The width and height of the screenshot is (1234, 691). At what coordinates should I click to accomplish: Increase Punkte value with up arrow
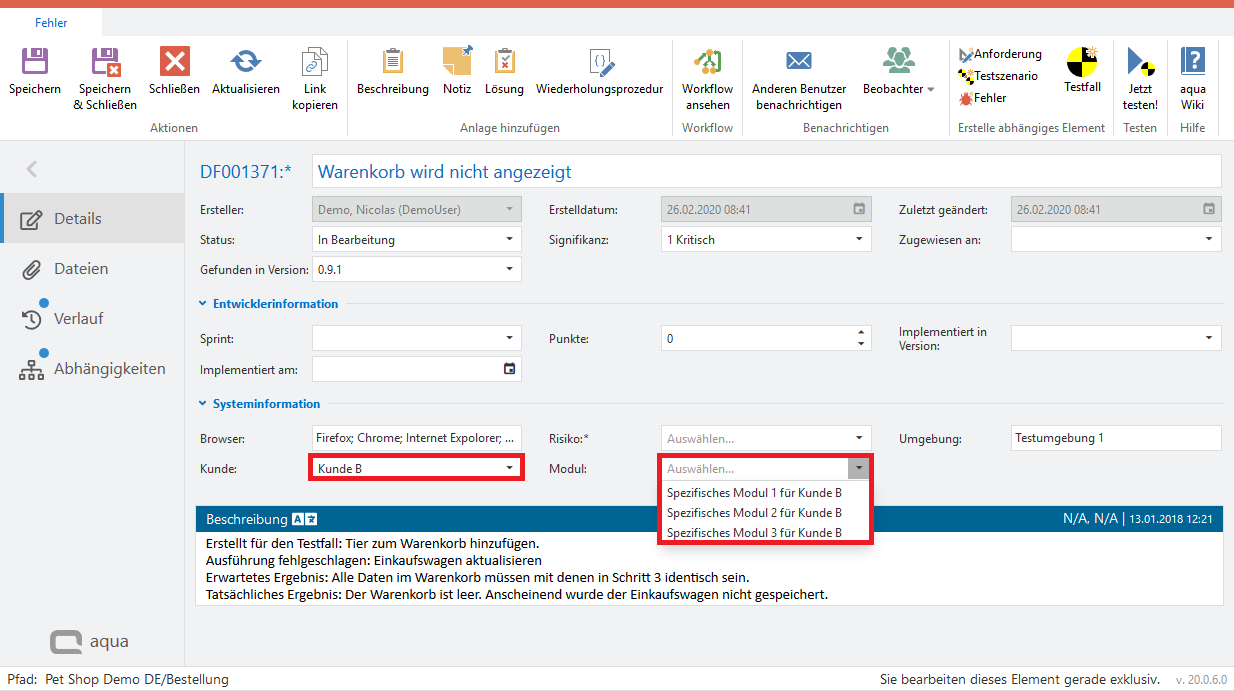861,333
